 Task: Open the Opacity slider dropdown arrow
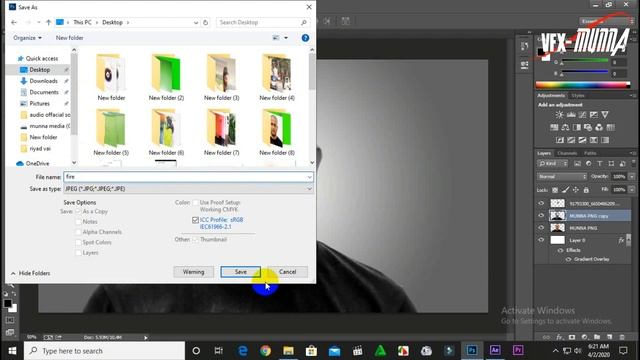(x=632, y=177)
